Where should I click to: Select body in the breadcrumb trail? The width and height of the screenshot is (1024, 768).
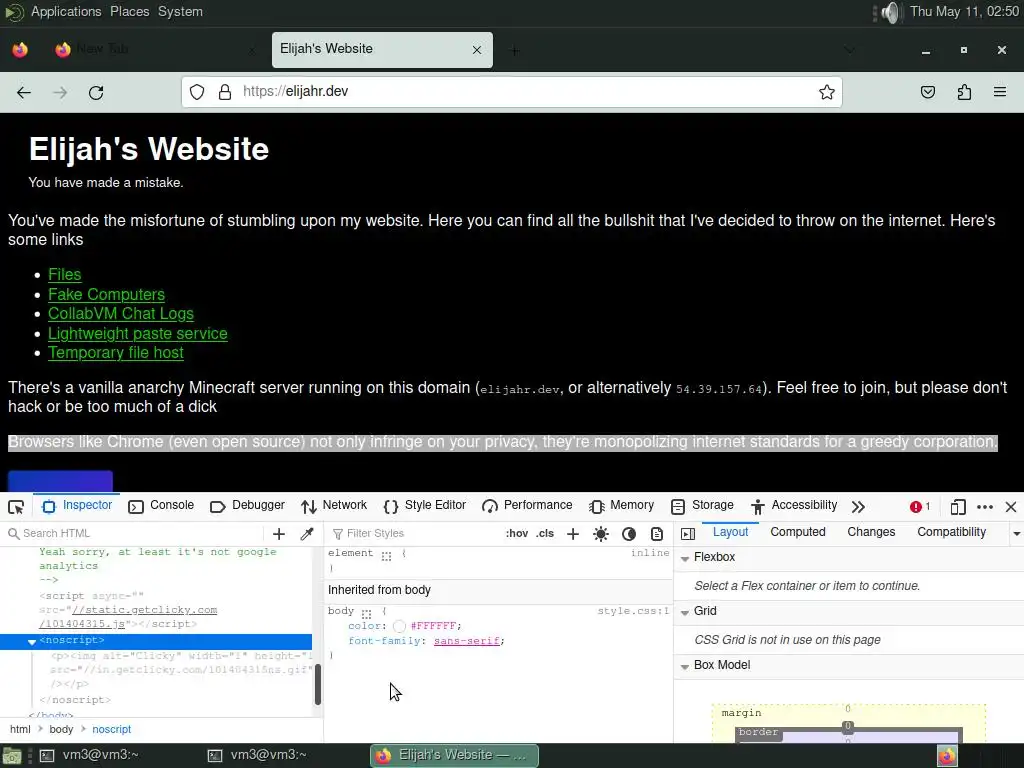[x=61, y=729]
